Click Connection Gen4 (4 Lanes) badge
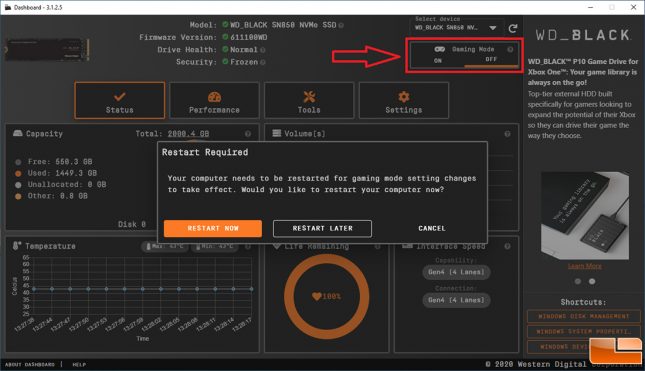Viewport: 645px width, 371px height. coord(456,300)
